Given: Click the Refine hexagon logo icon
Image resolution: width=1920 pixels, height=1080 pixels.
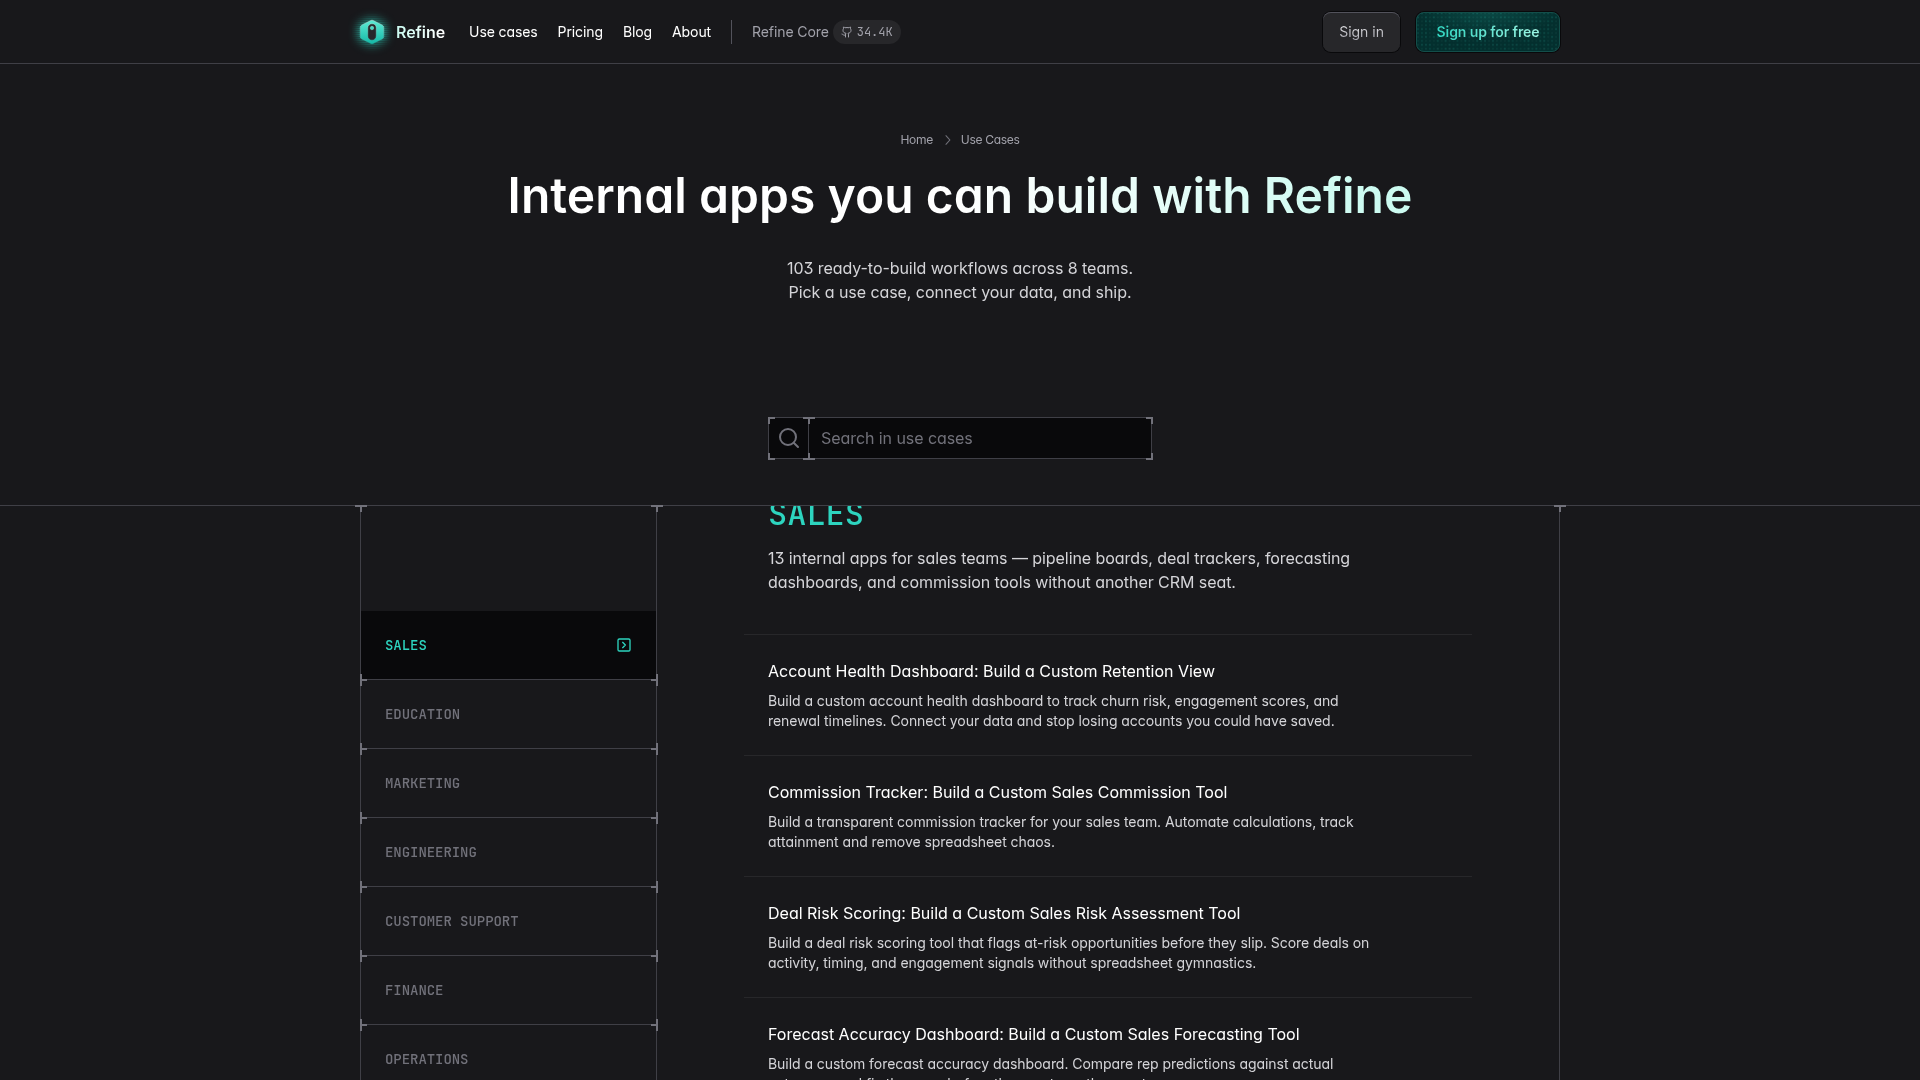Looking at the screenshot, I should coord(372,32).
